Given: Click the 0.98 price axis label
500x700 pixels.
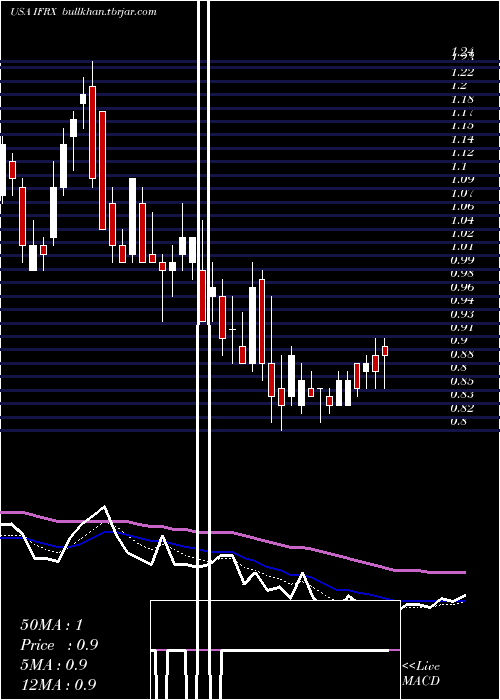Looking at the screenshot, I should (462, 273).
